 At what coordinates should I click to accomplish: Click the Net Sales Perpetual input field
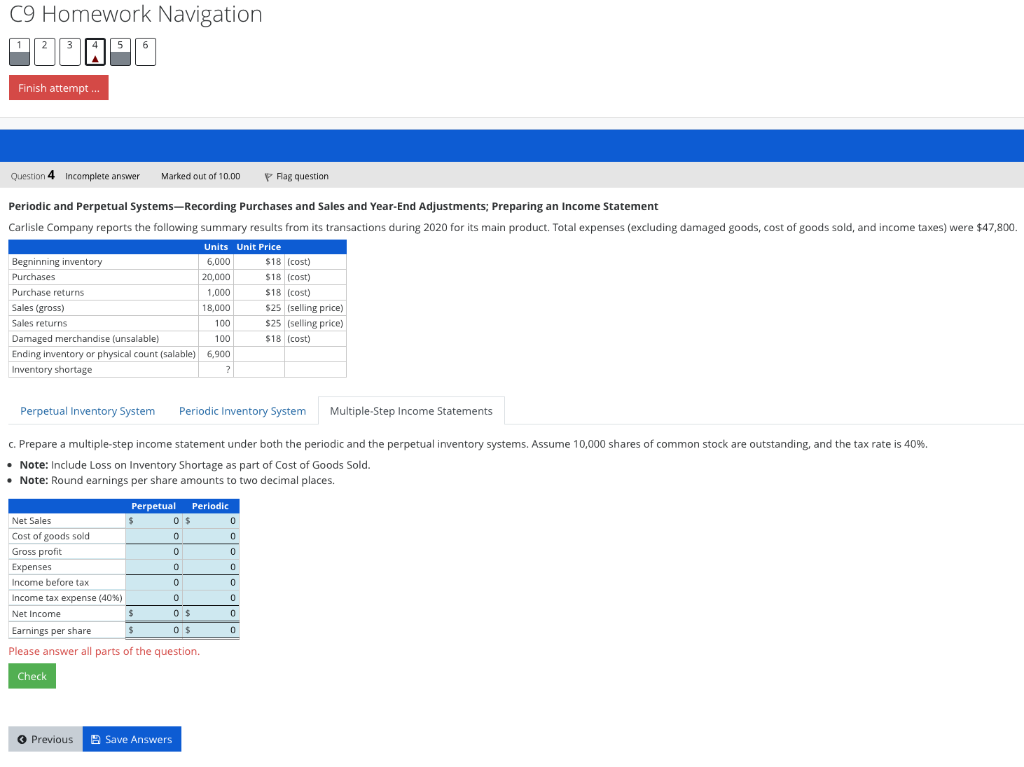pyautogui.click(x=155, y=520)
